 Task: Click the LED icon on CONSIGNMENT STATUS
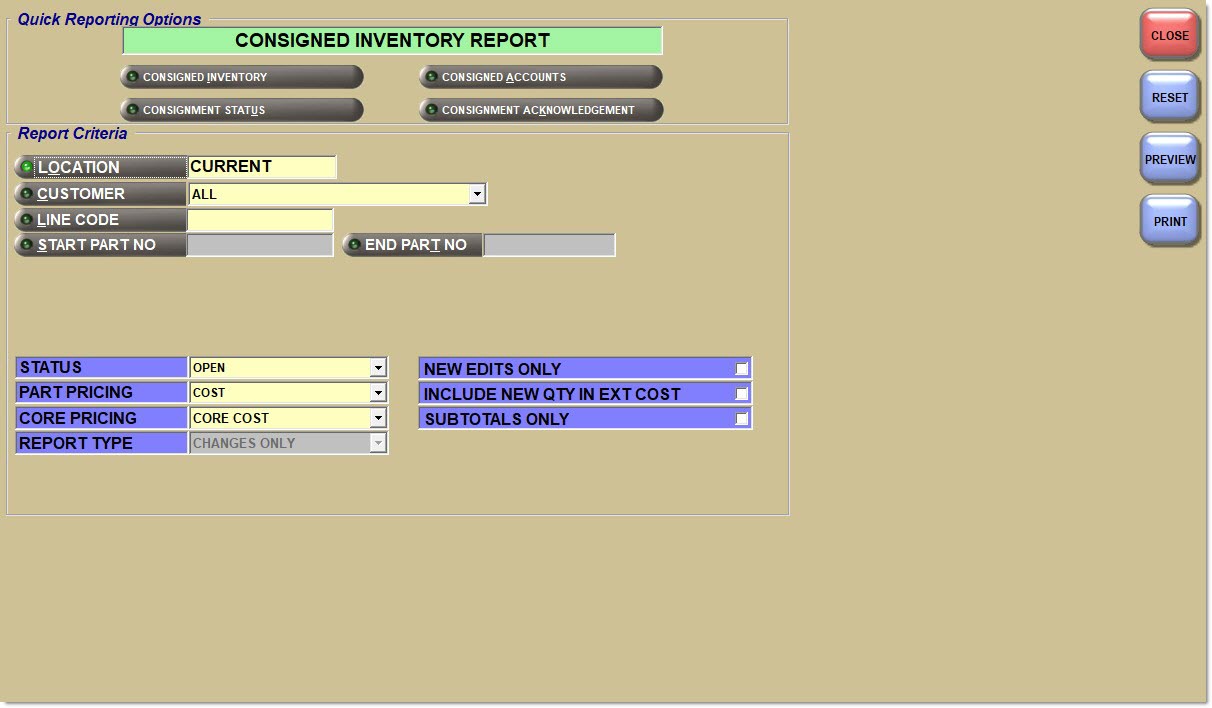click(x=132, y=110)
